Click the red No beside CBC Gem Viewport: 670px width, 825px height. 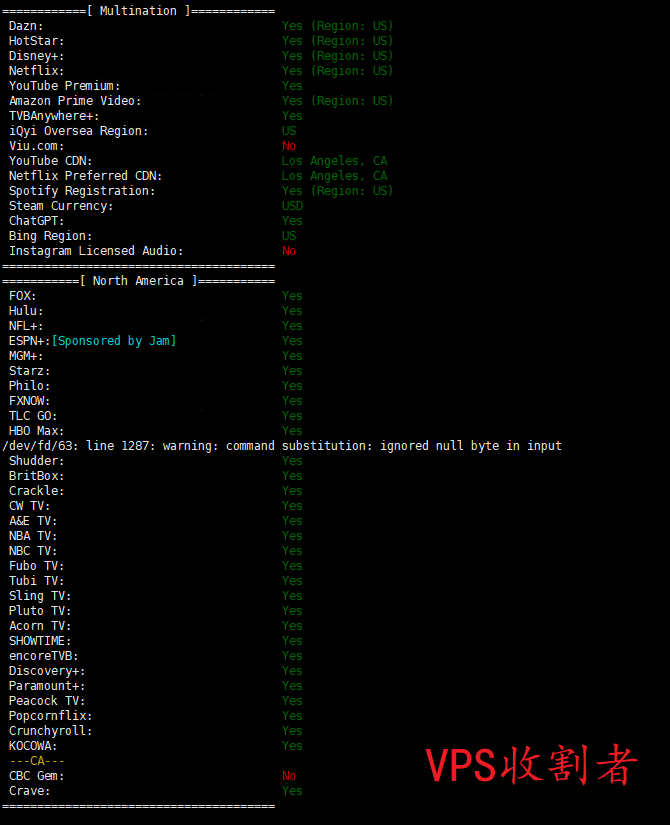[x=289, y=776]
